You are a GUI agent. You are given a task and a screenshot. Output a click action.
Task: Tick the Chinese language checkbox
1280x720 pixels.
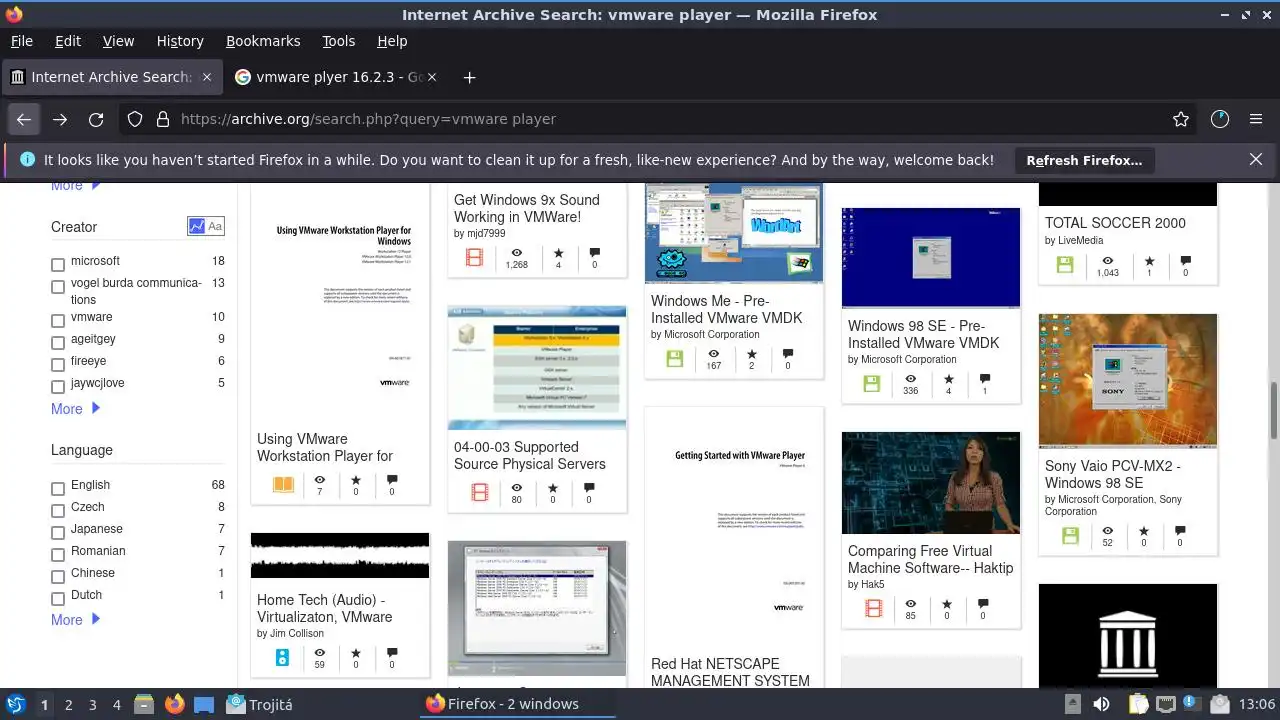coord(58,577)
